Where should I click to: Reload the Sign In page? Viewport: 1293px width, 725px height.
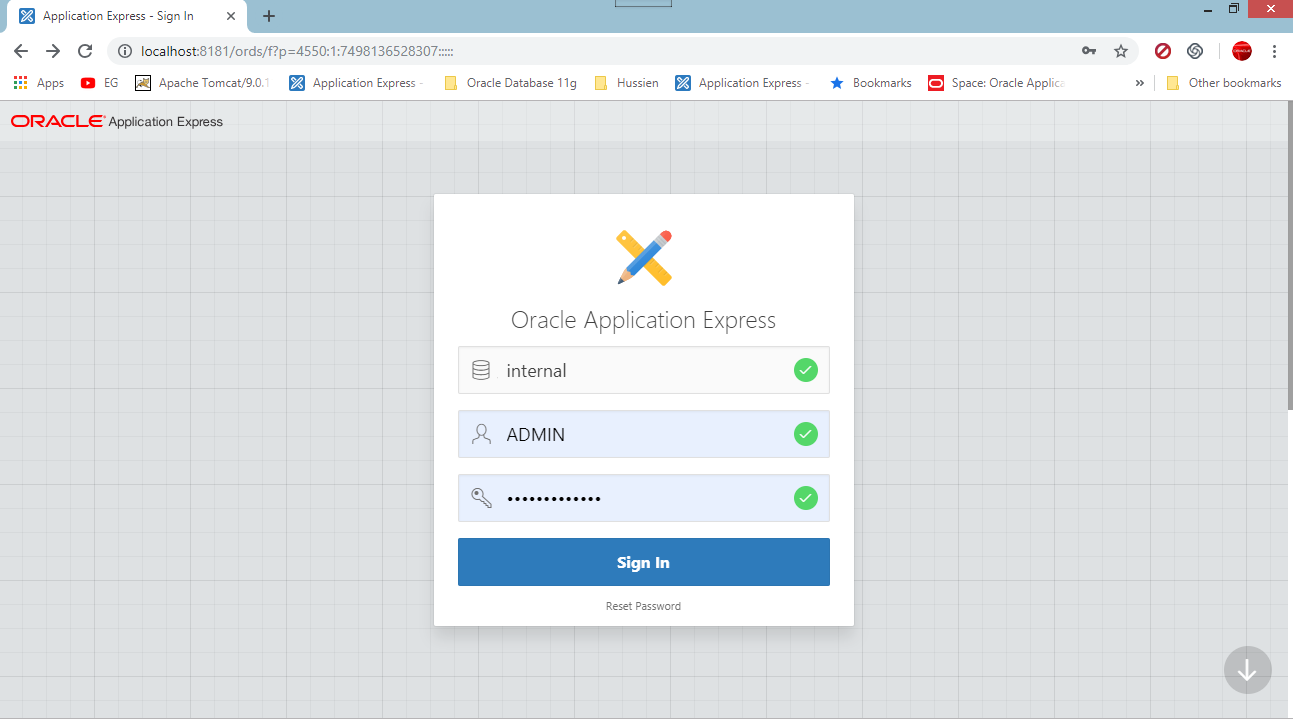(85, 51)
